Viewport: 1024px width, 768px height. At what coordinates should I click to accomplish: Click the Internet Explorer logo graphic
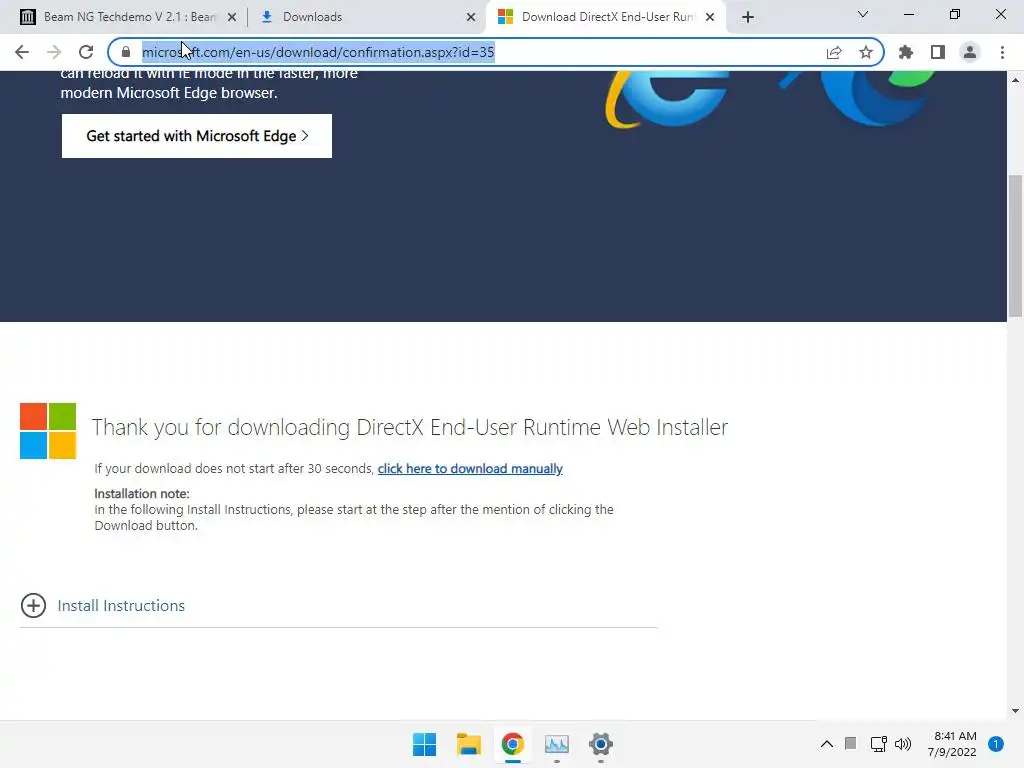click(667, 98)
